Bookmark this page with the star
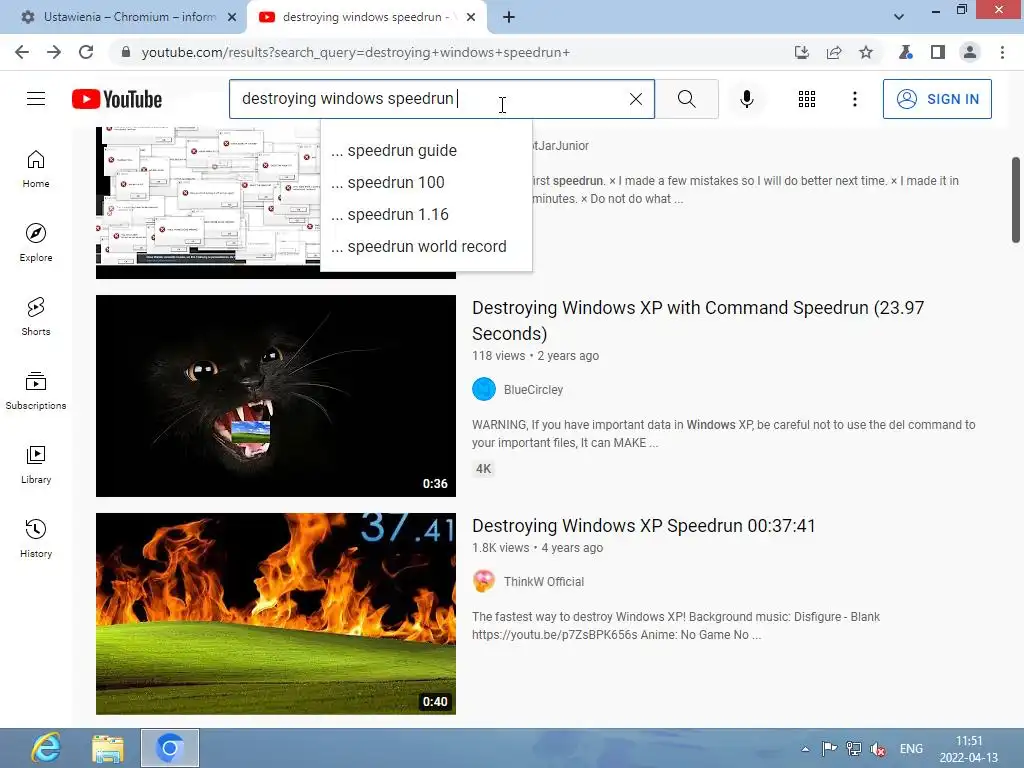Viewport: 1024px width, 768px height. [866, 52]
